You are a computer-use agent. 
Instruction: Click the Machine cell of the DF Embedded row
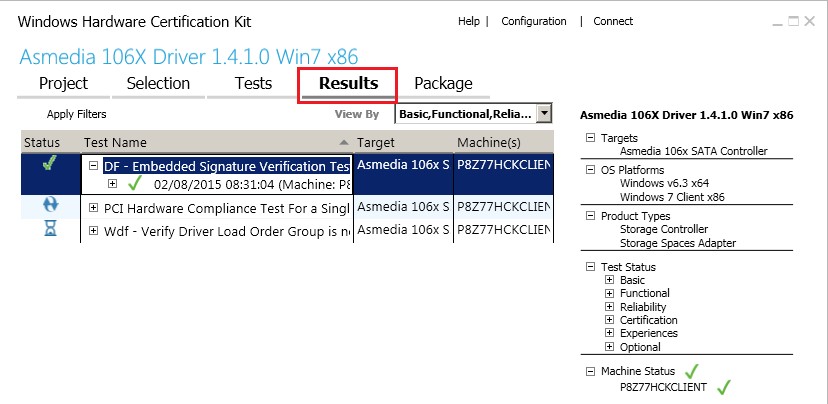[x=504, y=175]
